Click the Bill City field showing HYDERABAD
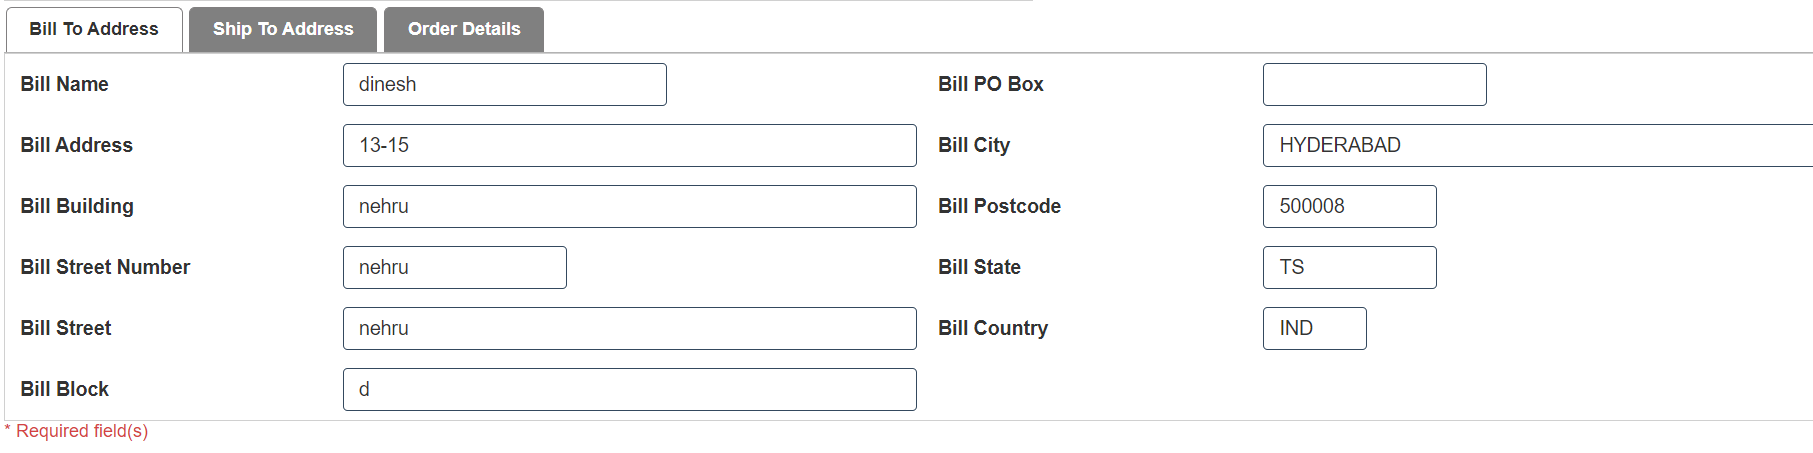1813x453 pixels. [1537, 146]
